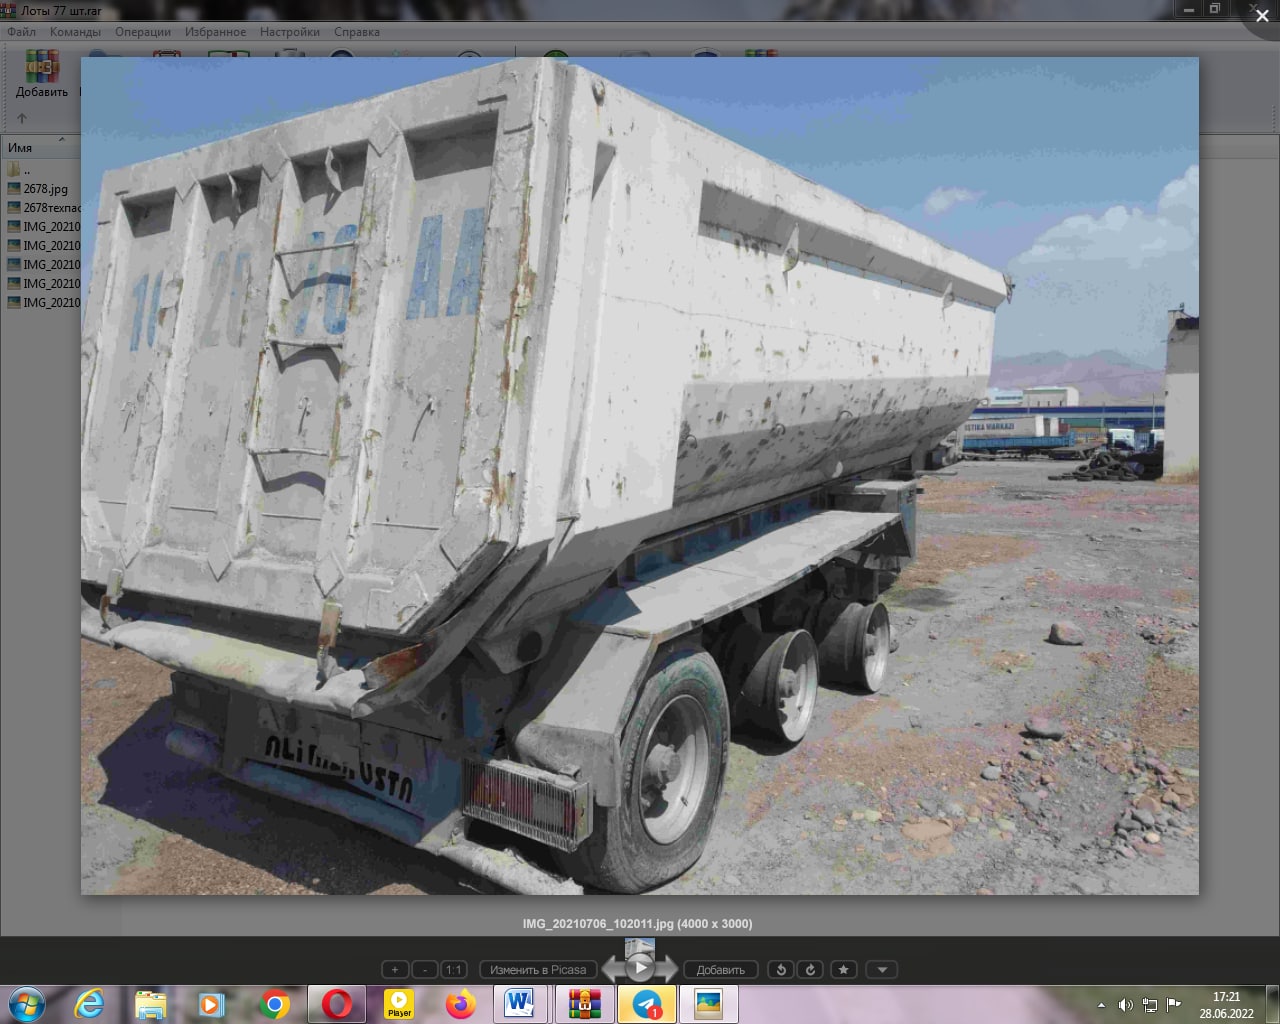
Task: Sort by the Имя column header in WinRAR
Action: [40, 147]
